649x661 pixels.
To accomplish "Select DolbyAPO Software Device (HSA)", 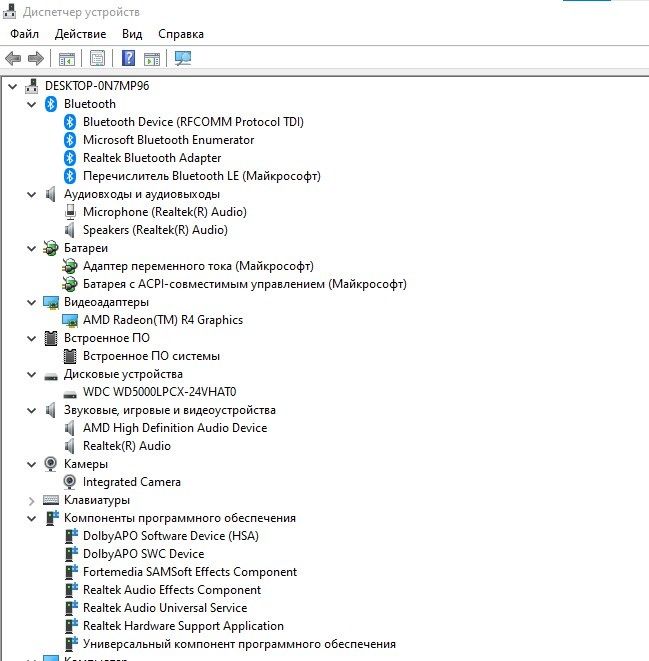I will 171,536.
